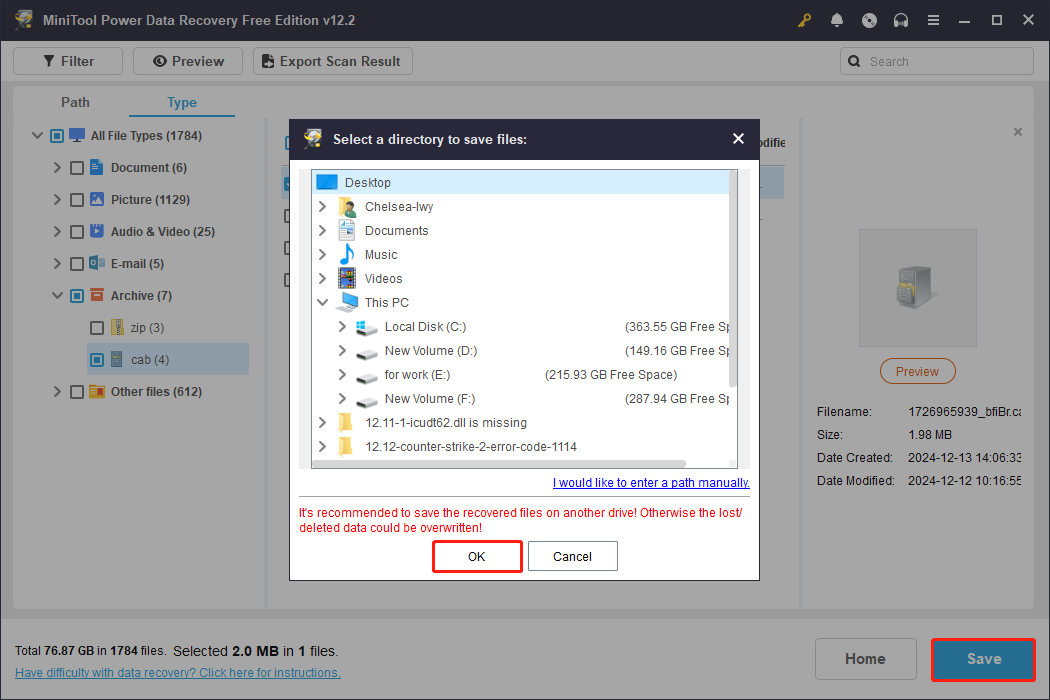
Task: Collapse the This PC node
Action: point(323,303)
